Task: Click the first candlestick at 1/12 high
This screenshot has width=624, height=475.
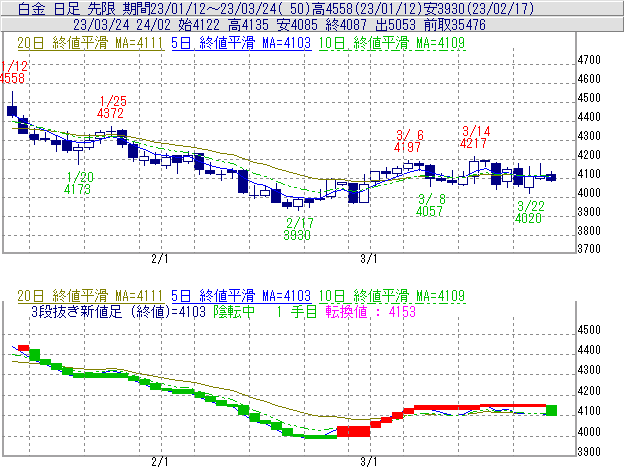Action: tap(12, 105)
